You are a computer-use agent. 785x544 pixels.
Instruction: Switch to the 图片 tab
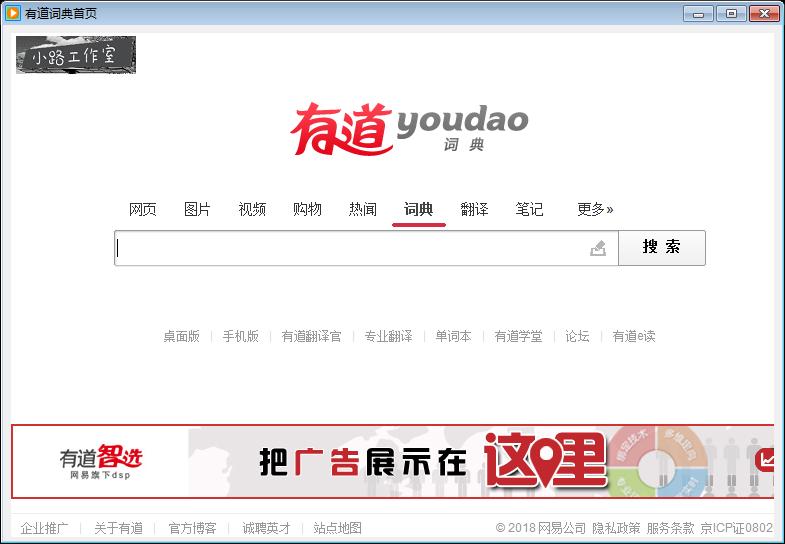(x=197, y=209)
